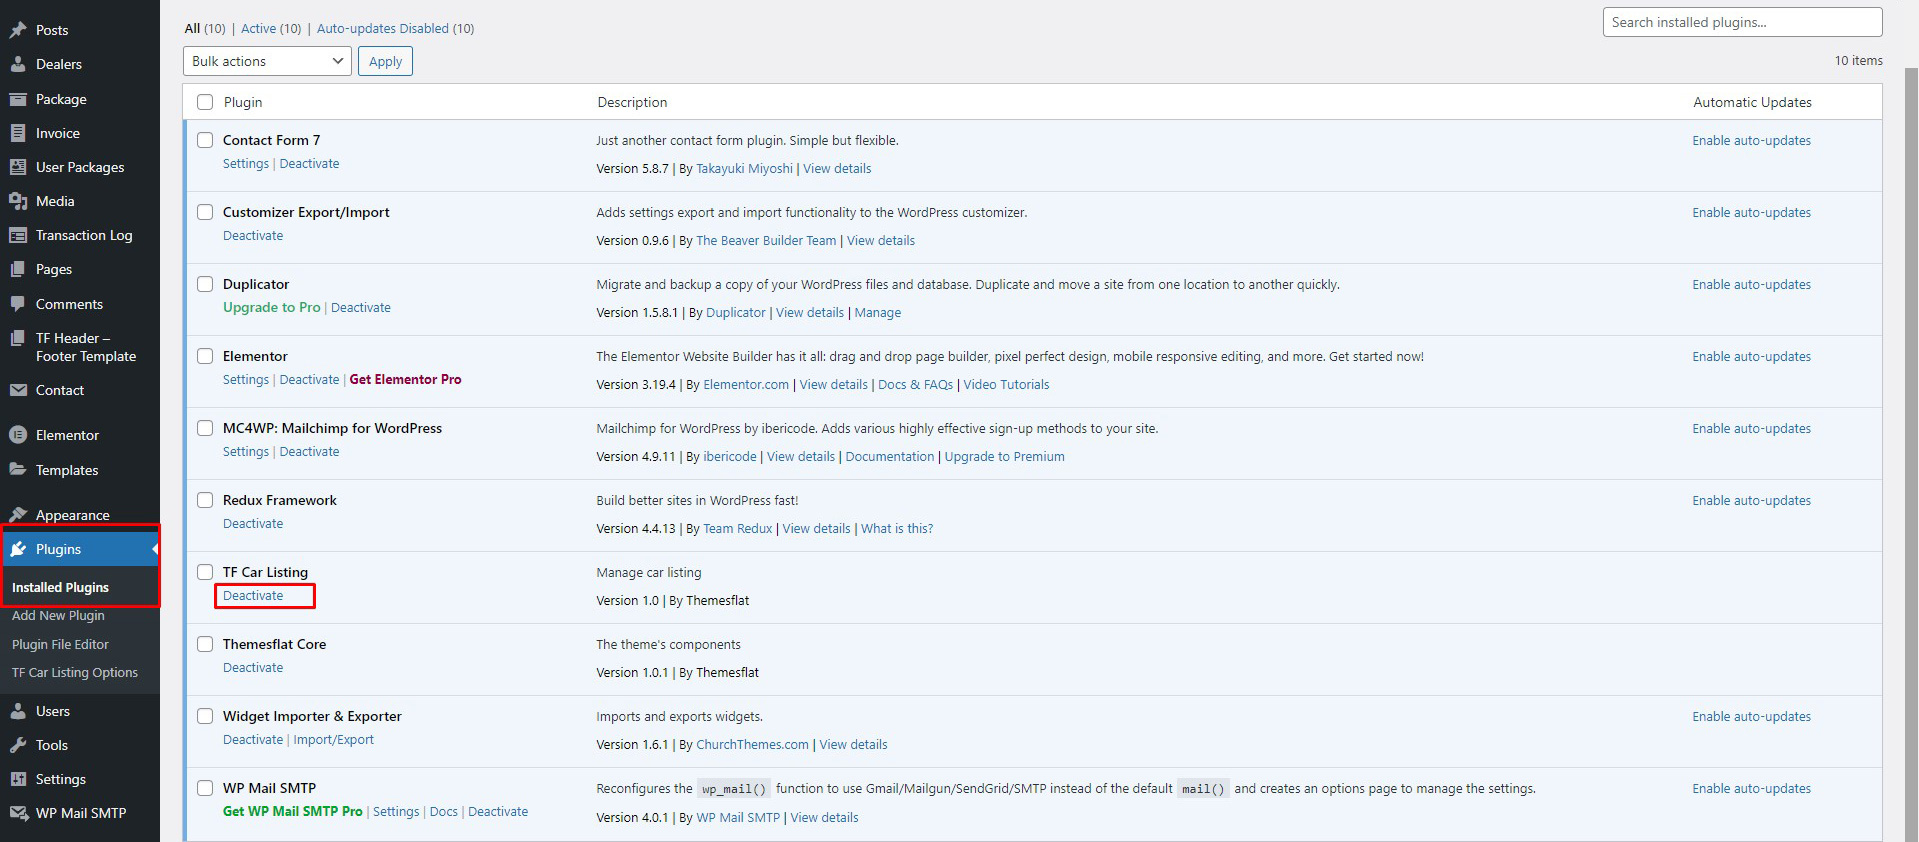Enable auto-updates for Redux Framework
The image size is (1919, 842).
pyautogui.click(x=1751, y=500)
